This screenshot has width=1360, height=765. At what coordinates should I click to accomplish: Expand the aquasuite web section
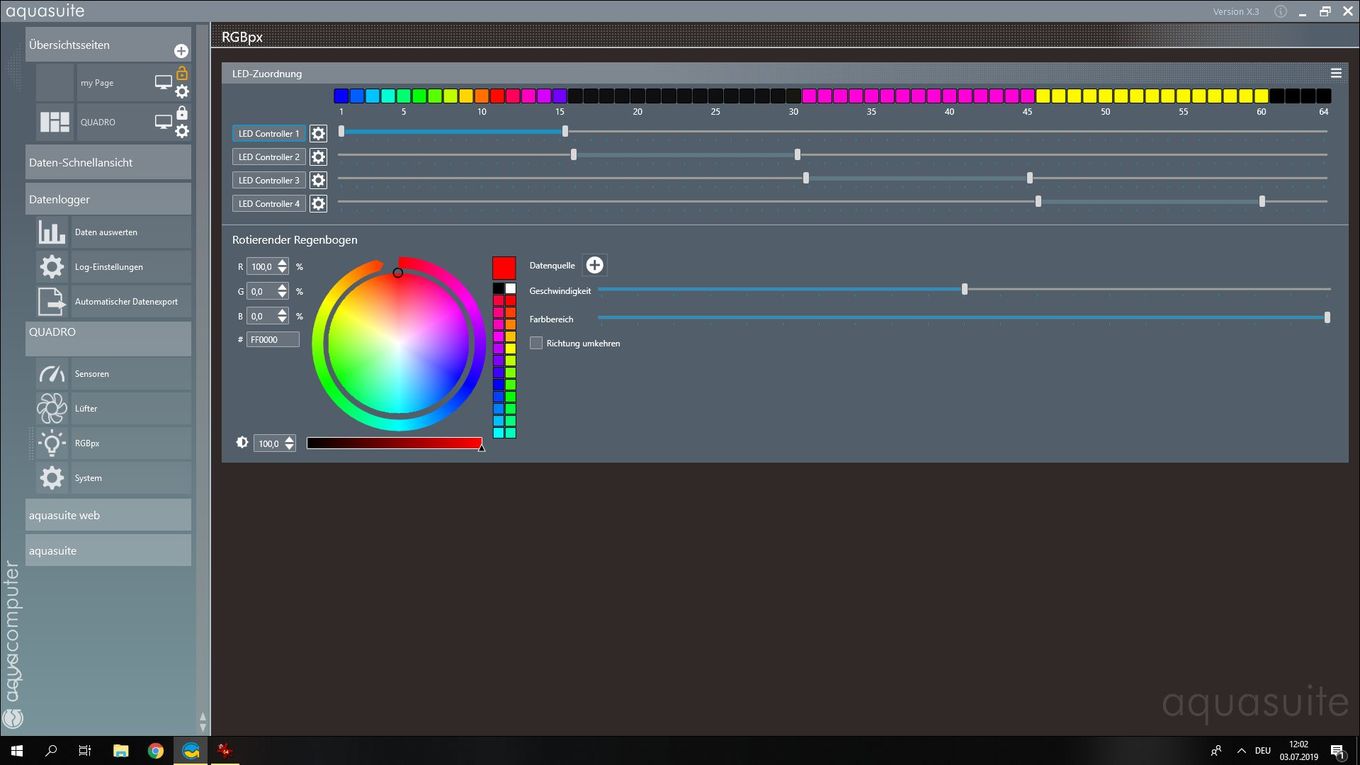point(108,515)
